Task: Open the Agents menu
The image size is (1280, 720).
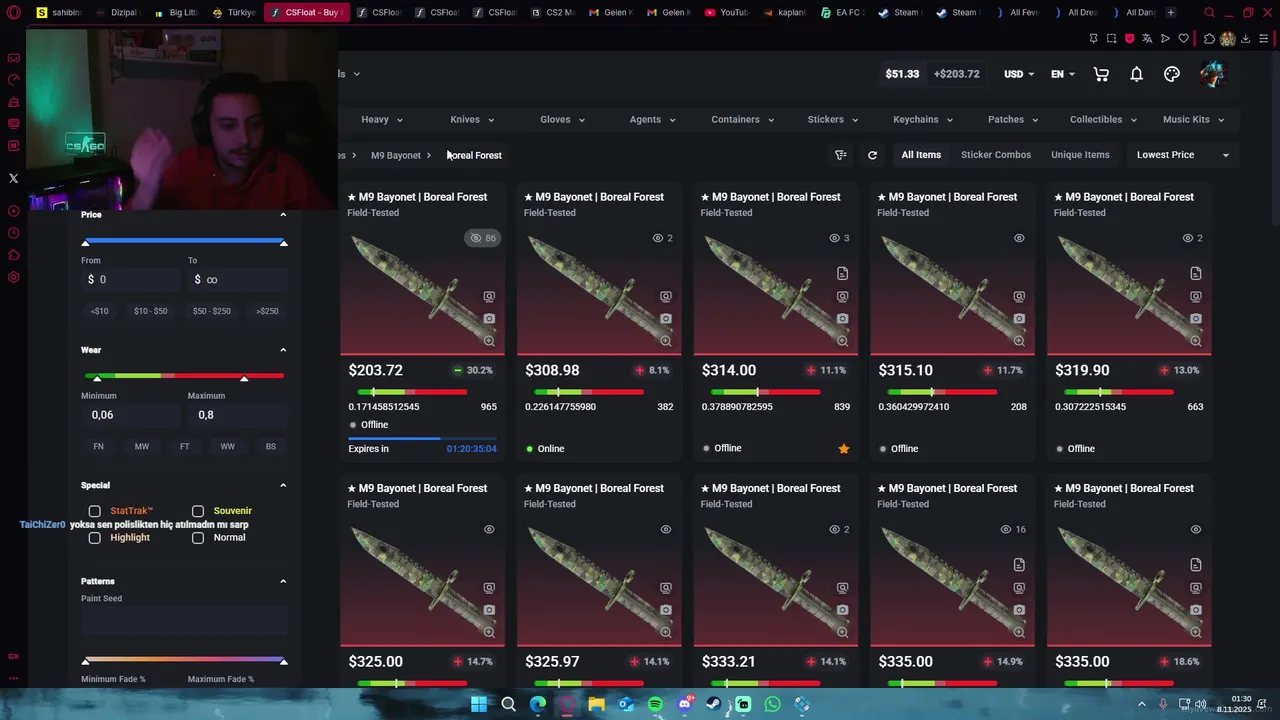Action: pos(652,119)
